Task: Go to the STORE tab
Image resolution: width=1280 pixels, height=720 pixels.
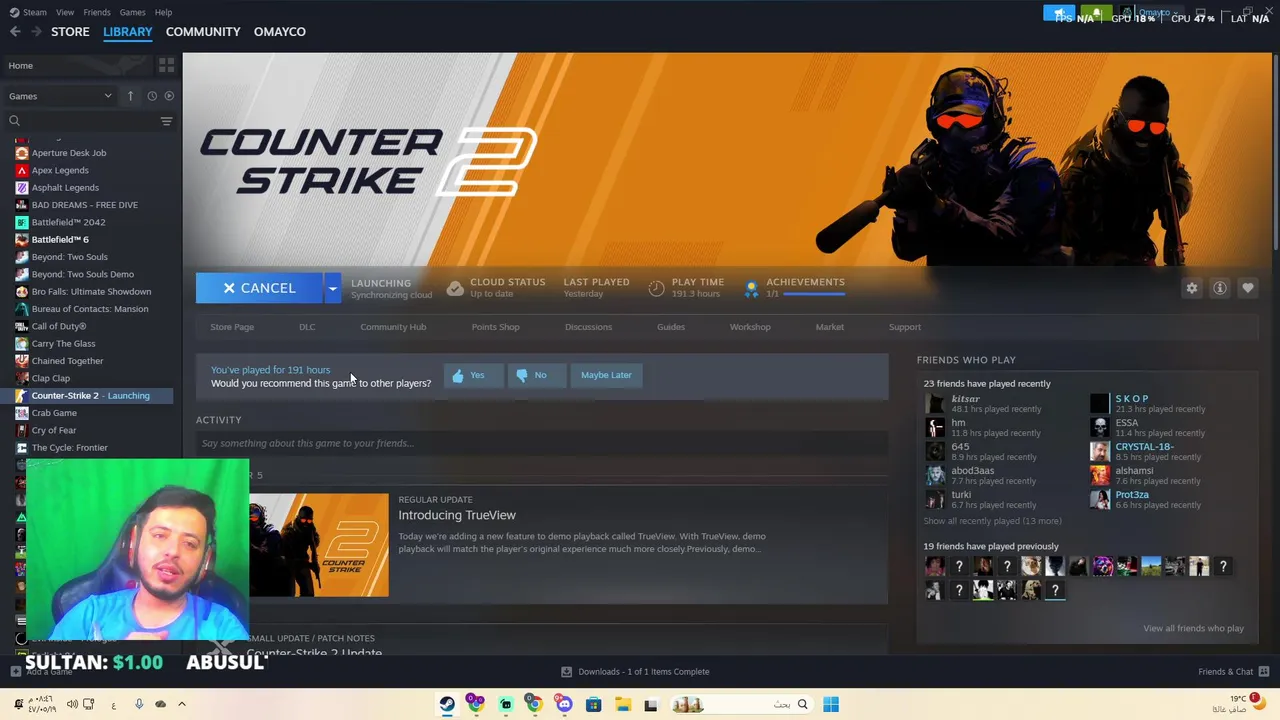Action: (x=70, y=32)
